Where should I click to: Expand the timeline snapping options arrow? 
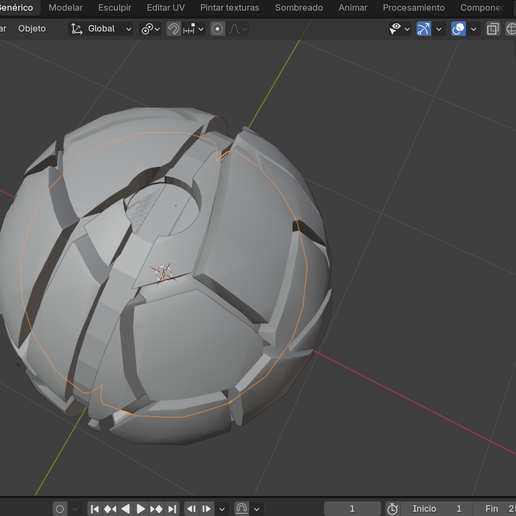[x=257, y=509]
